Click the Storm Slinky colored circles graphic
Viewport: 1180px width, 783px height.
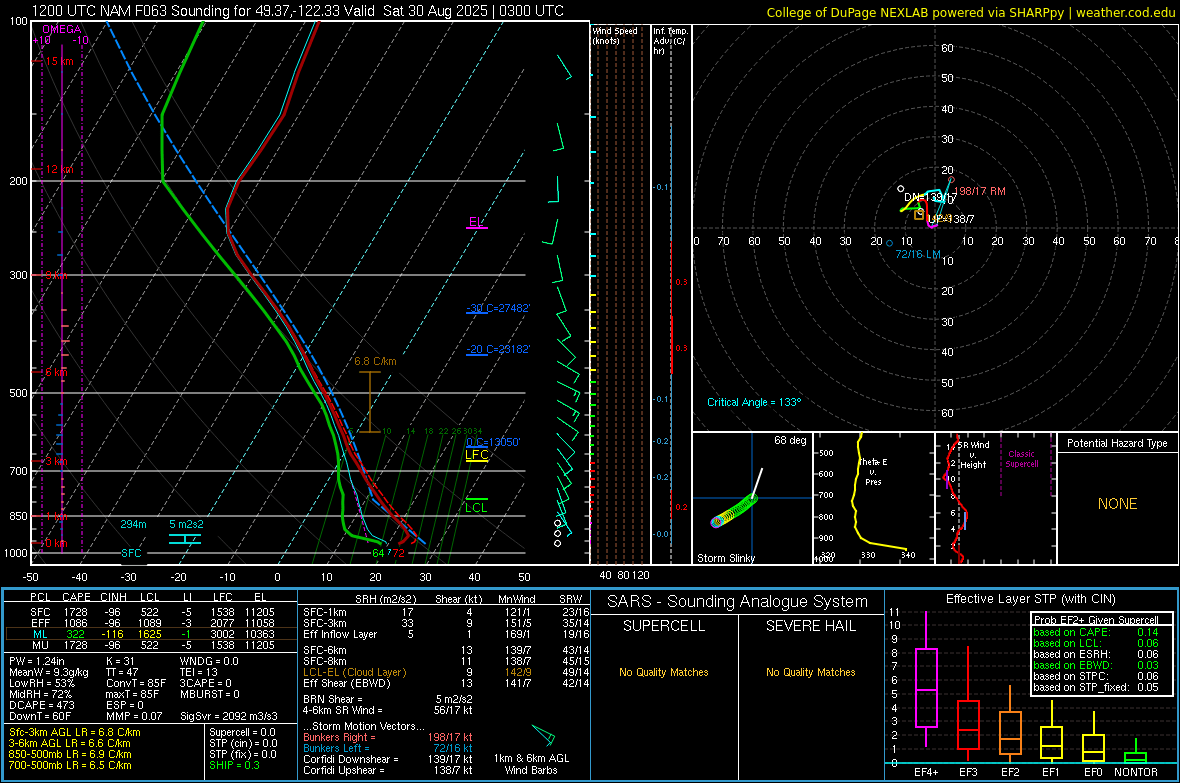coord(734,510)
